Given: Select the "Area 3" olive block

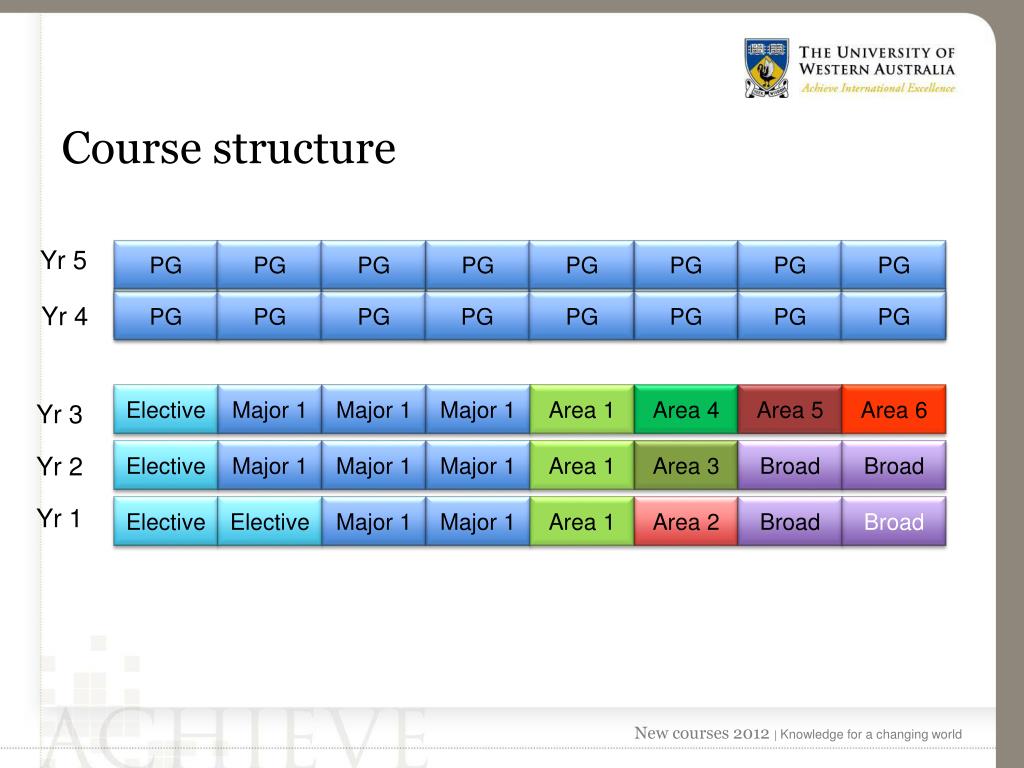Looking at the screenshot, I should pyautogui.click(x=686, y=466).
